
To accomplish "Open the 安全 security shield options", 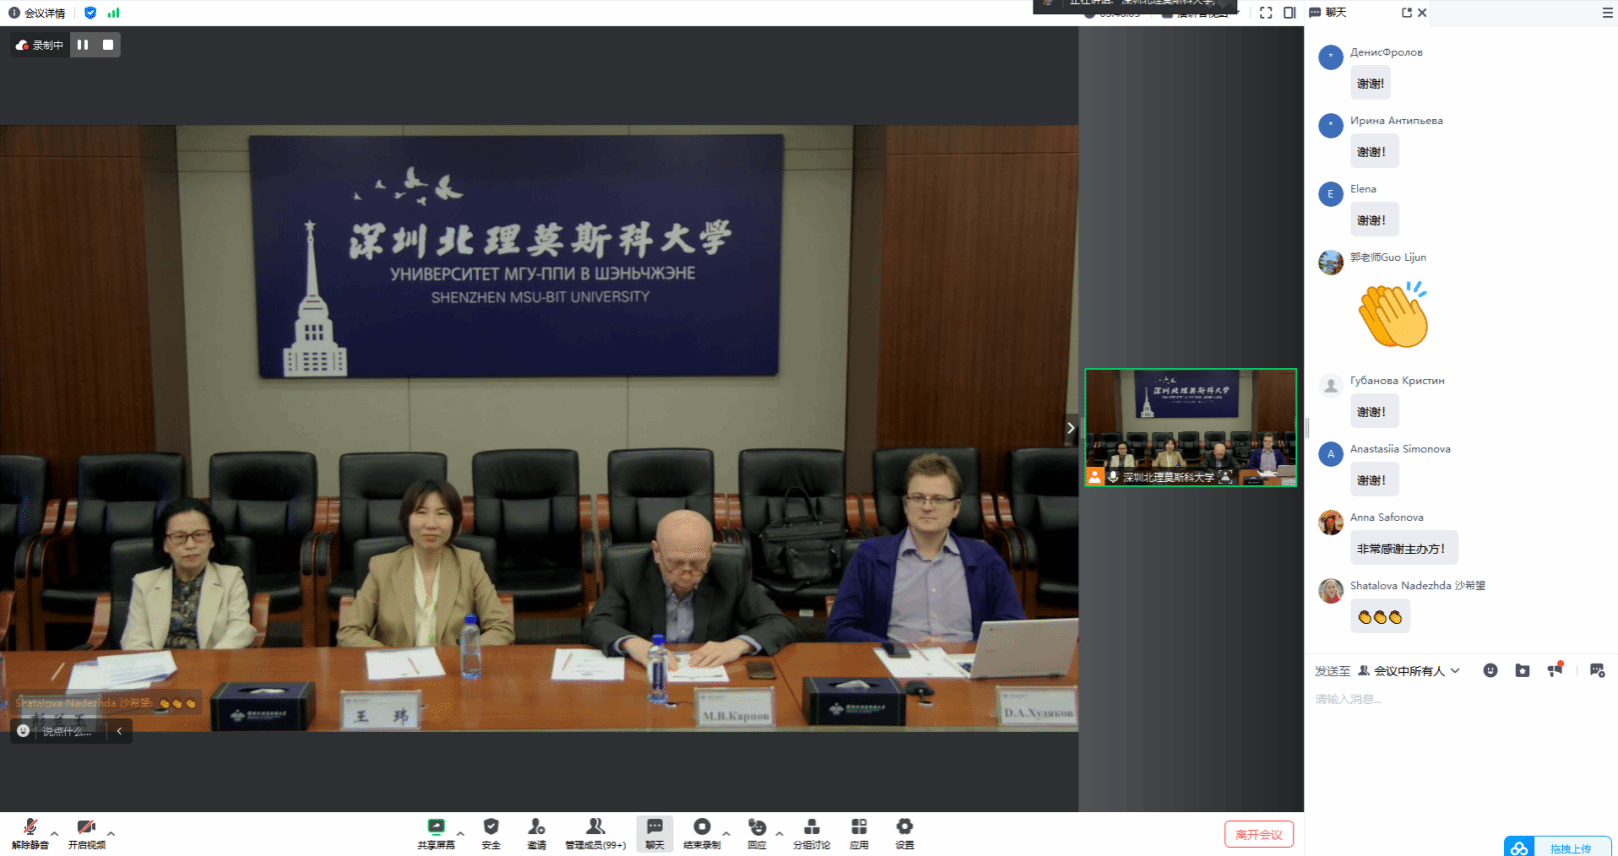I will (x=491, y=833).
